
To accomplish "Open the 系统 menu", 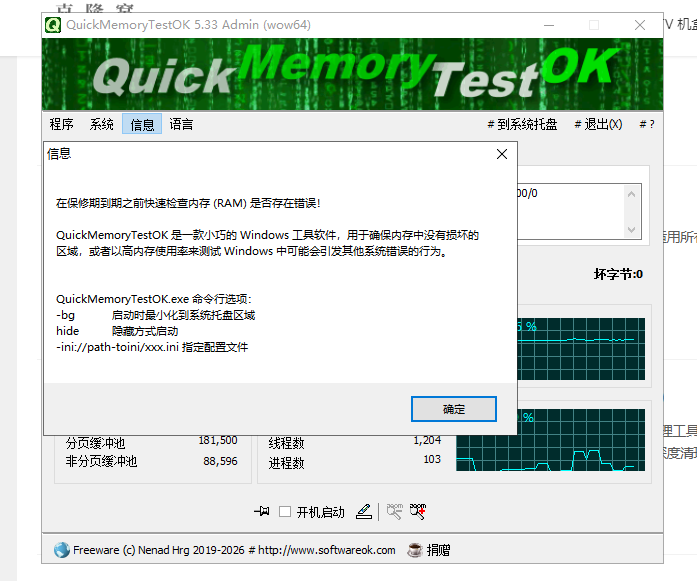I will (x=101, y=124).
